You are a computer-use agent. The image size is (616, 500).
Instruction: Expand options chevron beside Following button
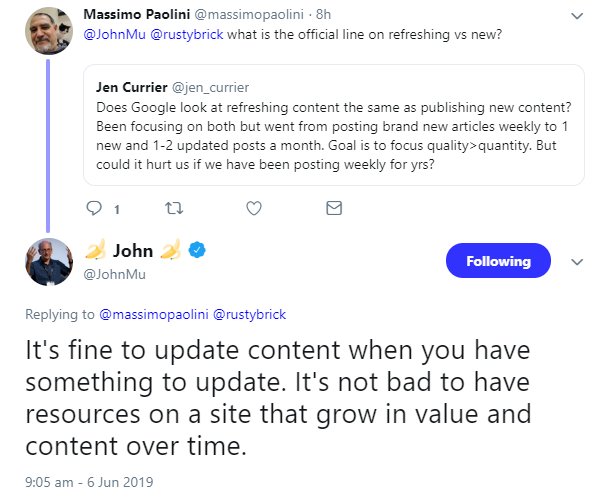click(576, 261)
